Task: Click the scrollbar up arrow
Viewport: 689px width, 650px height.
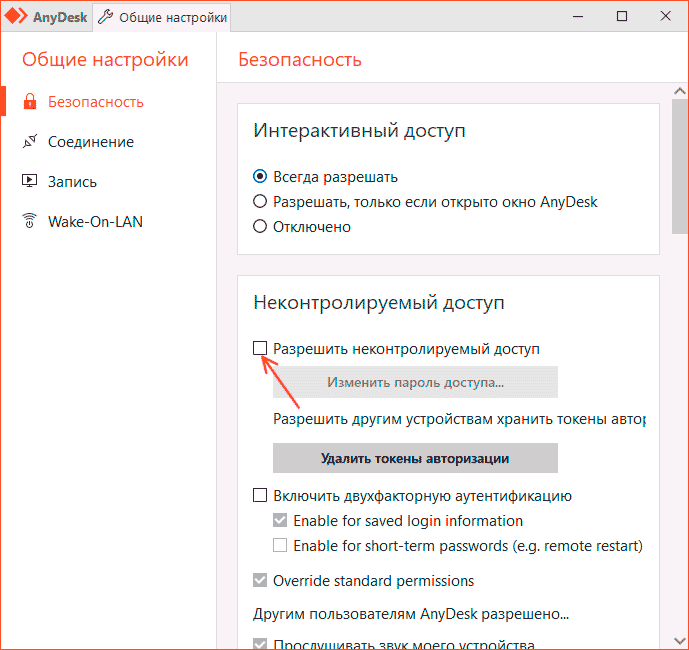Action: pos(680,91)
